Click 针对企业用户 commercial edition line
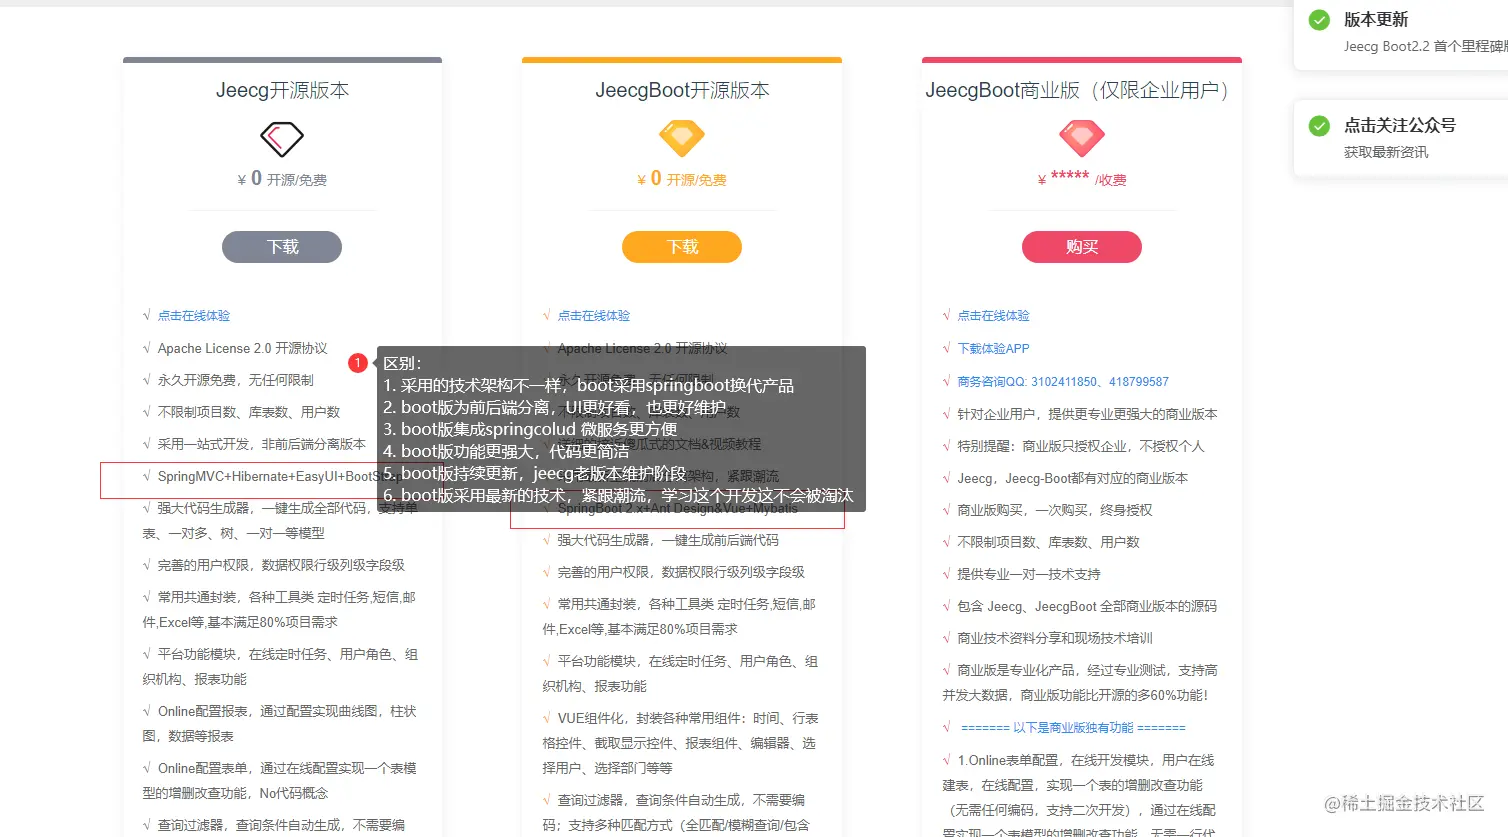1508x837 pixels. coord(1088,414)
